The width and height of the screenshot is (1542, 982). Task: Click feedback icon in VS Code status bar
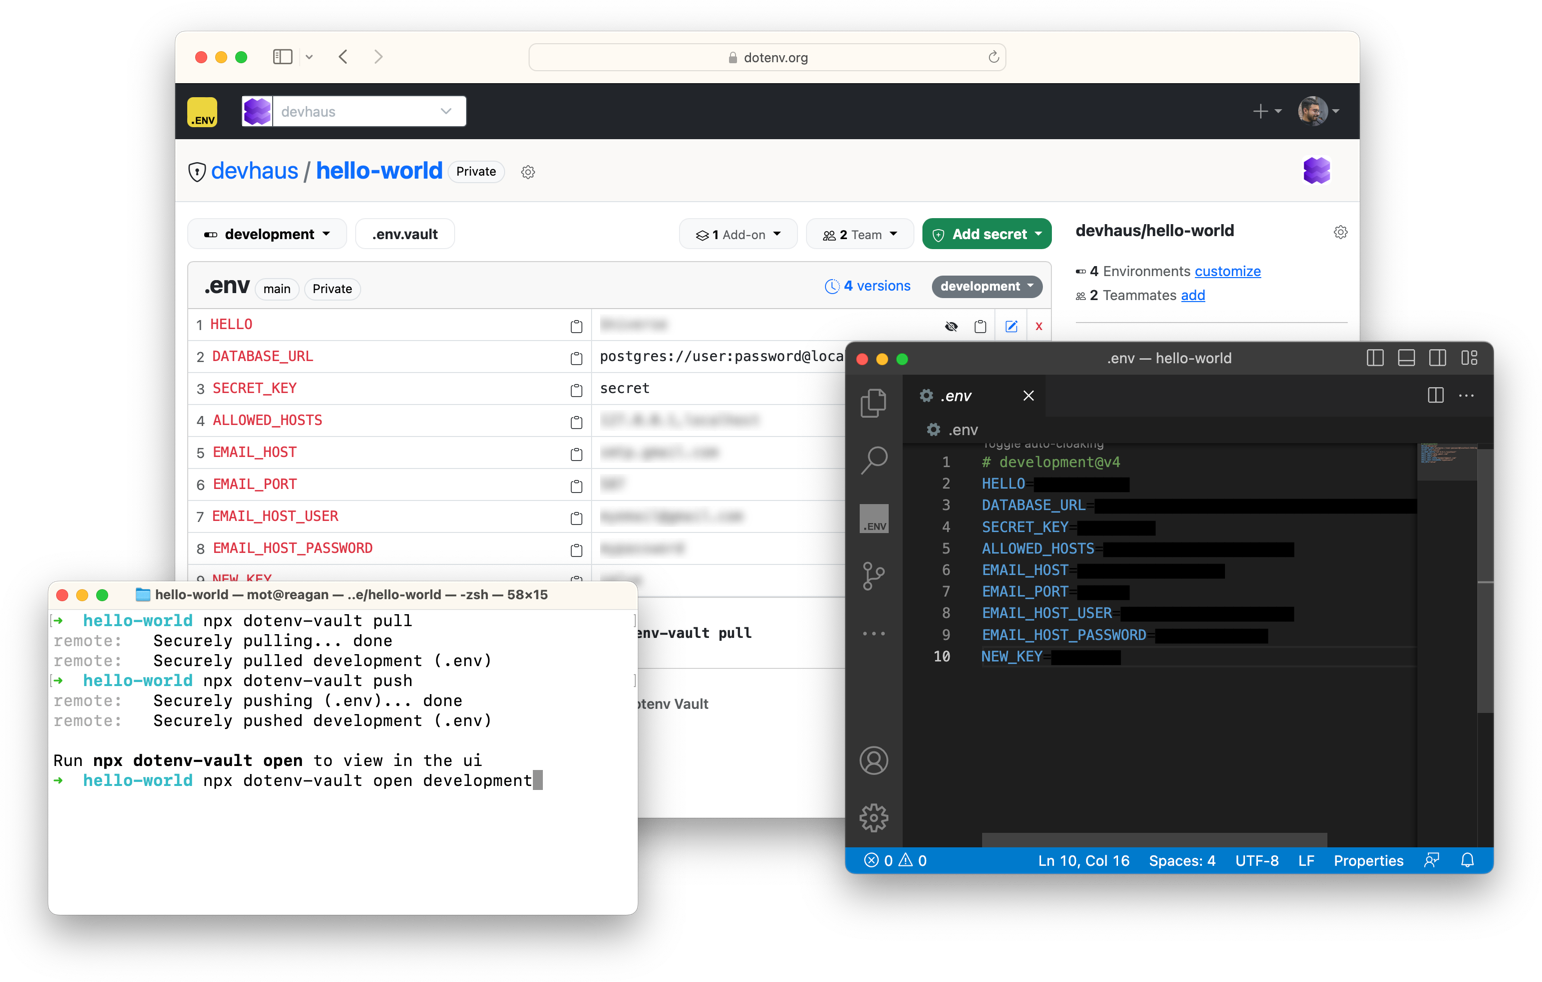(1432, 860)
